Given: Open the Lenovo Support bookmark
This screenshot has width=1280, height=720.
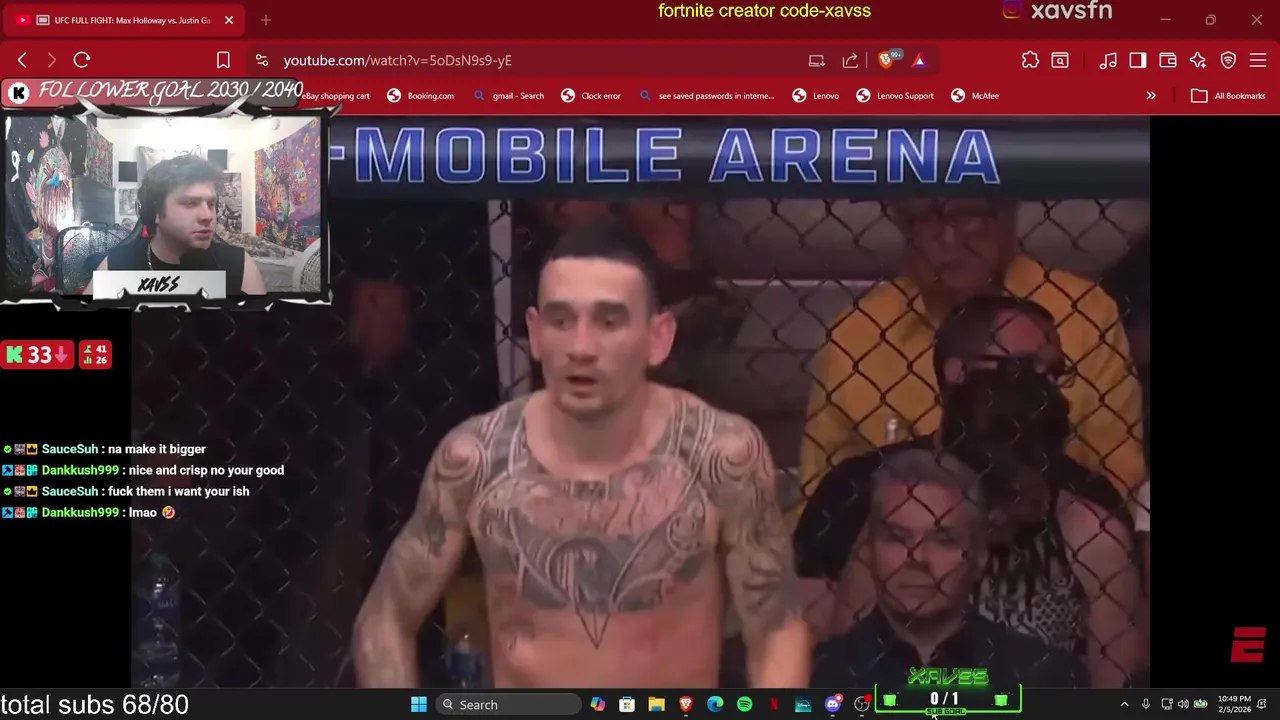Looking at the screenshot, I should pos(894,96).
